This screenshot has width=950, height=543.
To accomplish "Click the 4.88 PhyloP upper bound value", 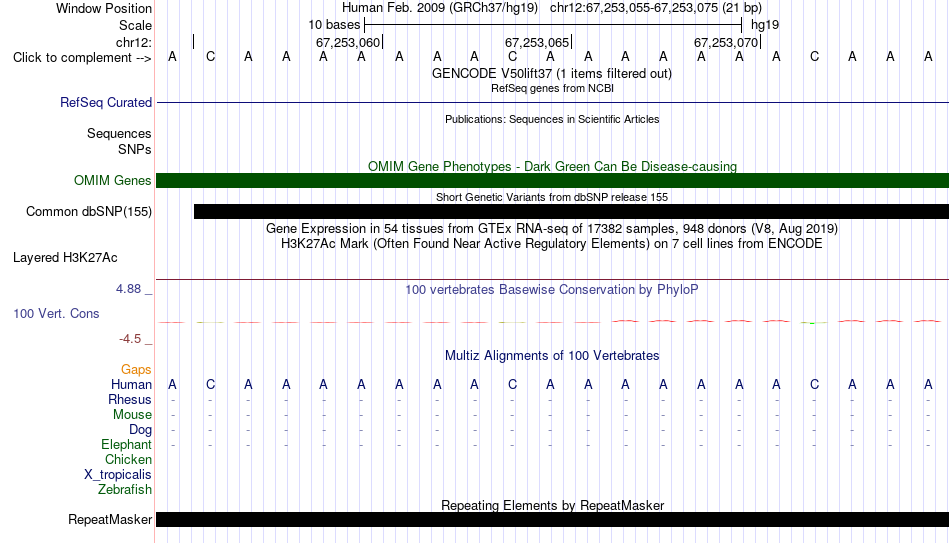I will coord(128,289).
